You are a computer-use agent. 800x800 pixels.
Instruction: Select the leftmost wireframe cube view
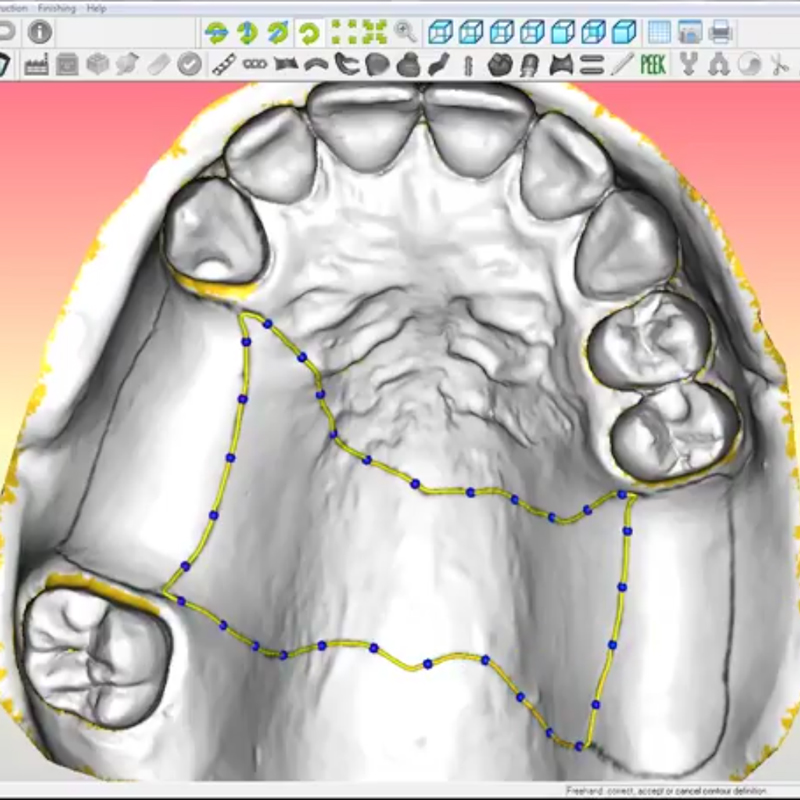439,32
